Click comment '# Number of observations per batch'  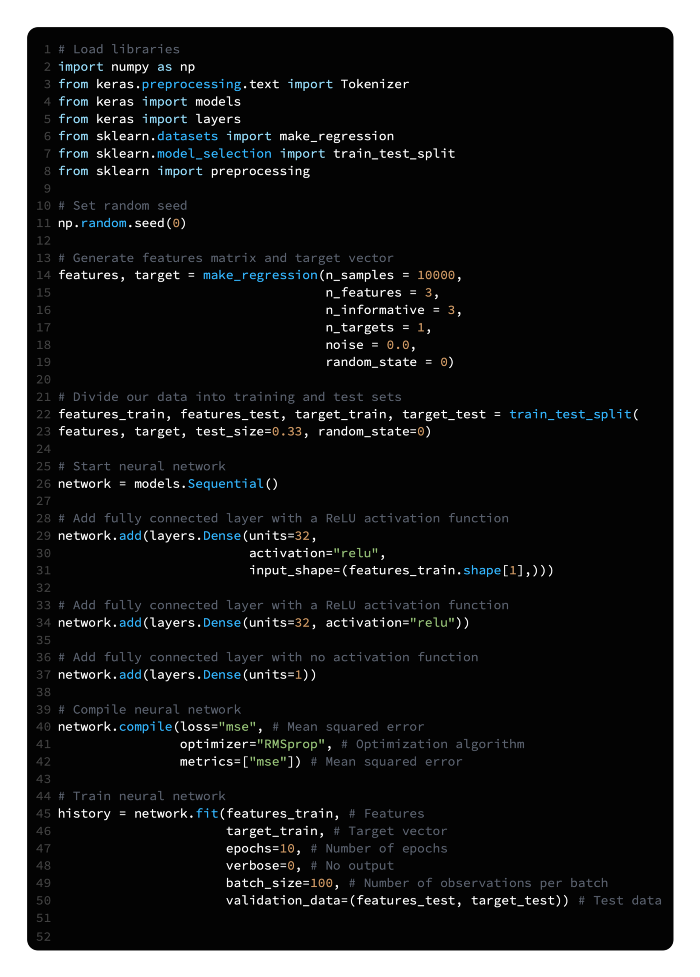pyautogui.click(x=478, y=884)
